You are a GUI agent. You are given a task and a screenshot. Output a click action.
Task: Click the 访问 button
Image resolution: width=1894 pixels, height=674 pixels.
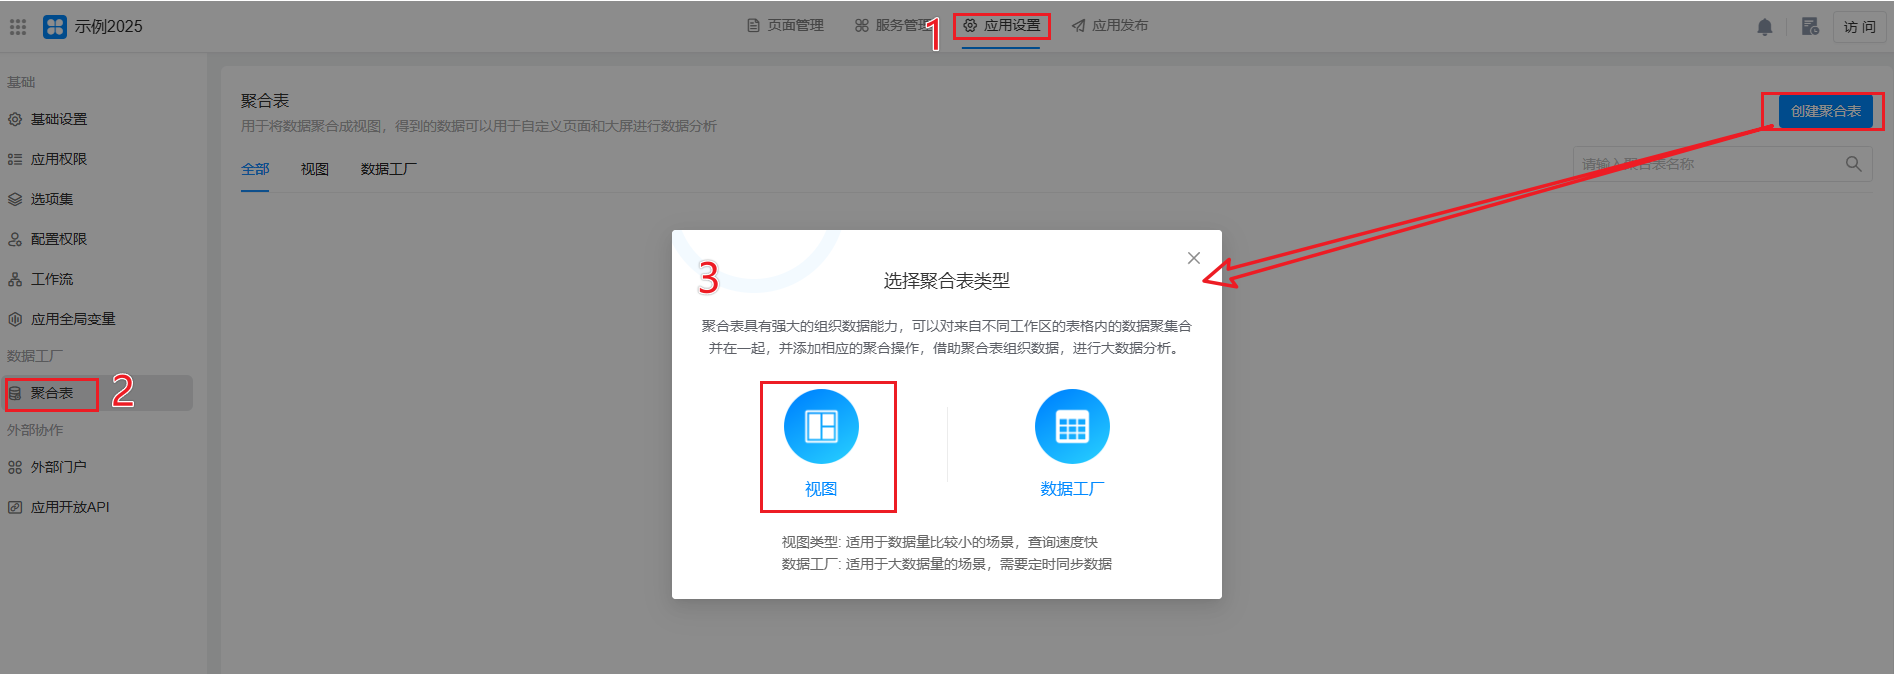click(1859, 27)
